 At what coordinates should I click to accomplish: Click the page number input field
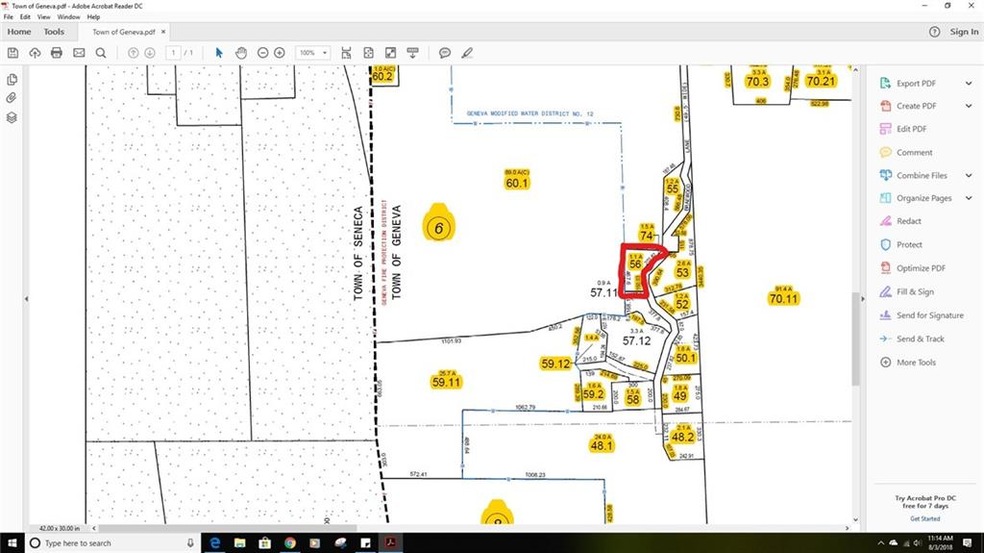[x=174, y=53]
